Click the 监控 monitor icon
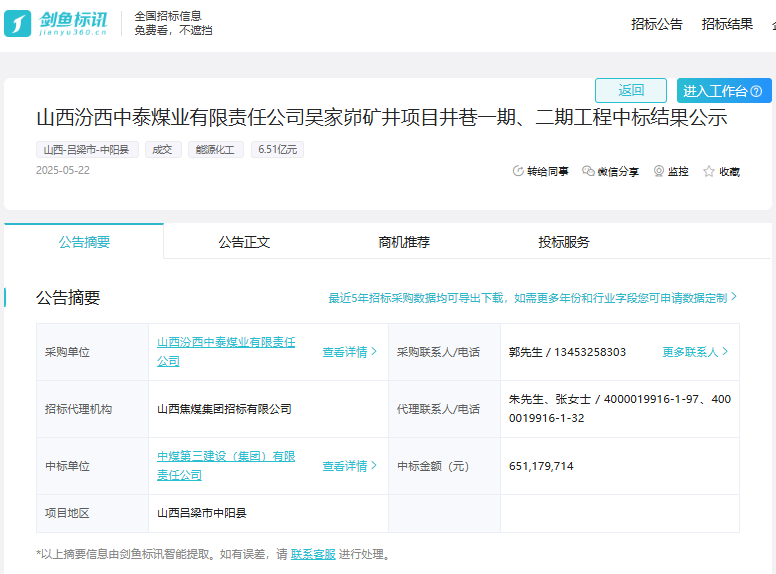Screen dimensions: 776x574 (658, 171)
